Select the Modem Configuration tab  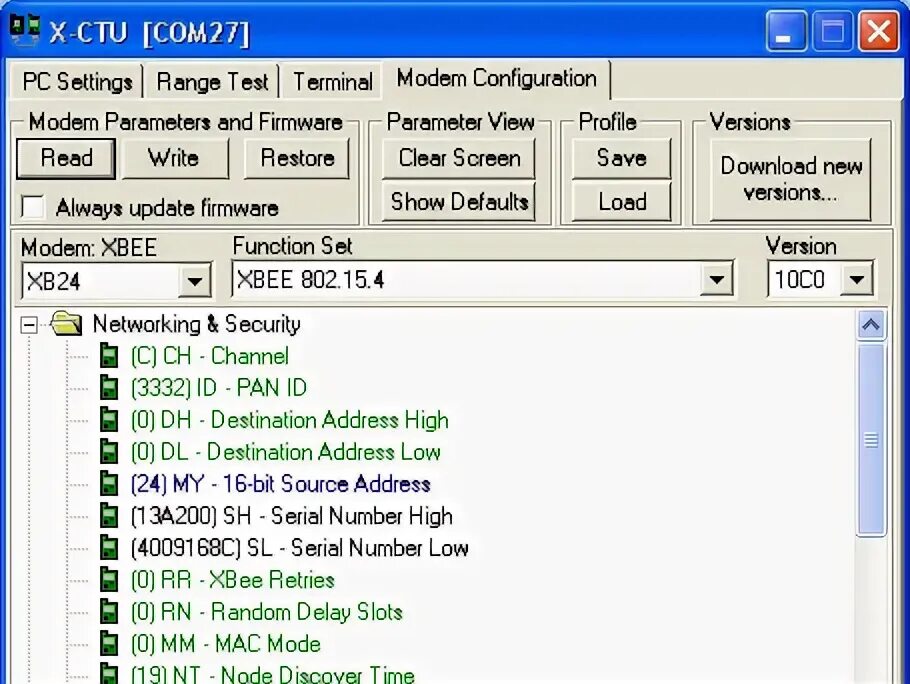click(x=497, y=78)
